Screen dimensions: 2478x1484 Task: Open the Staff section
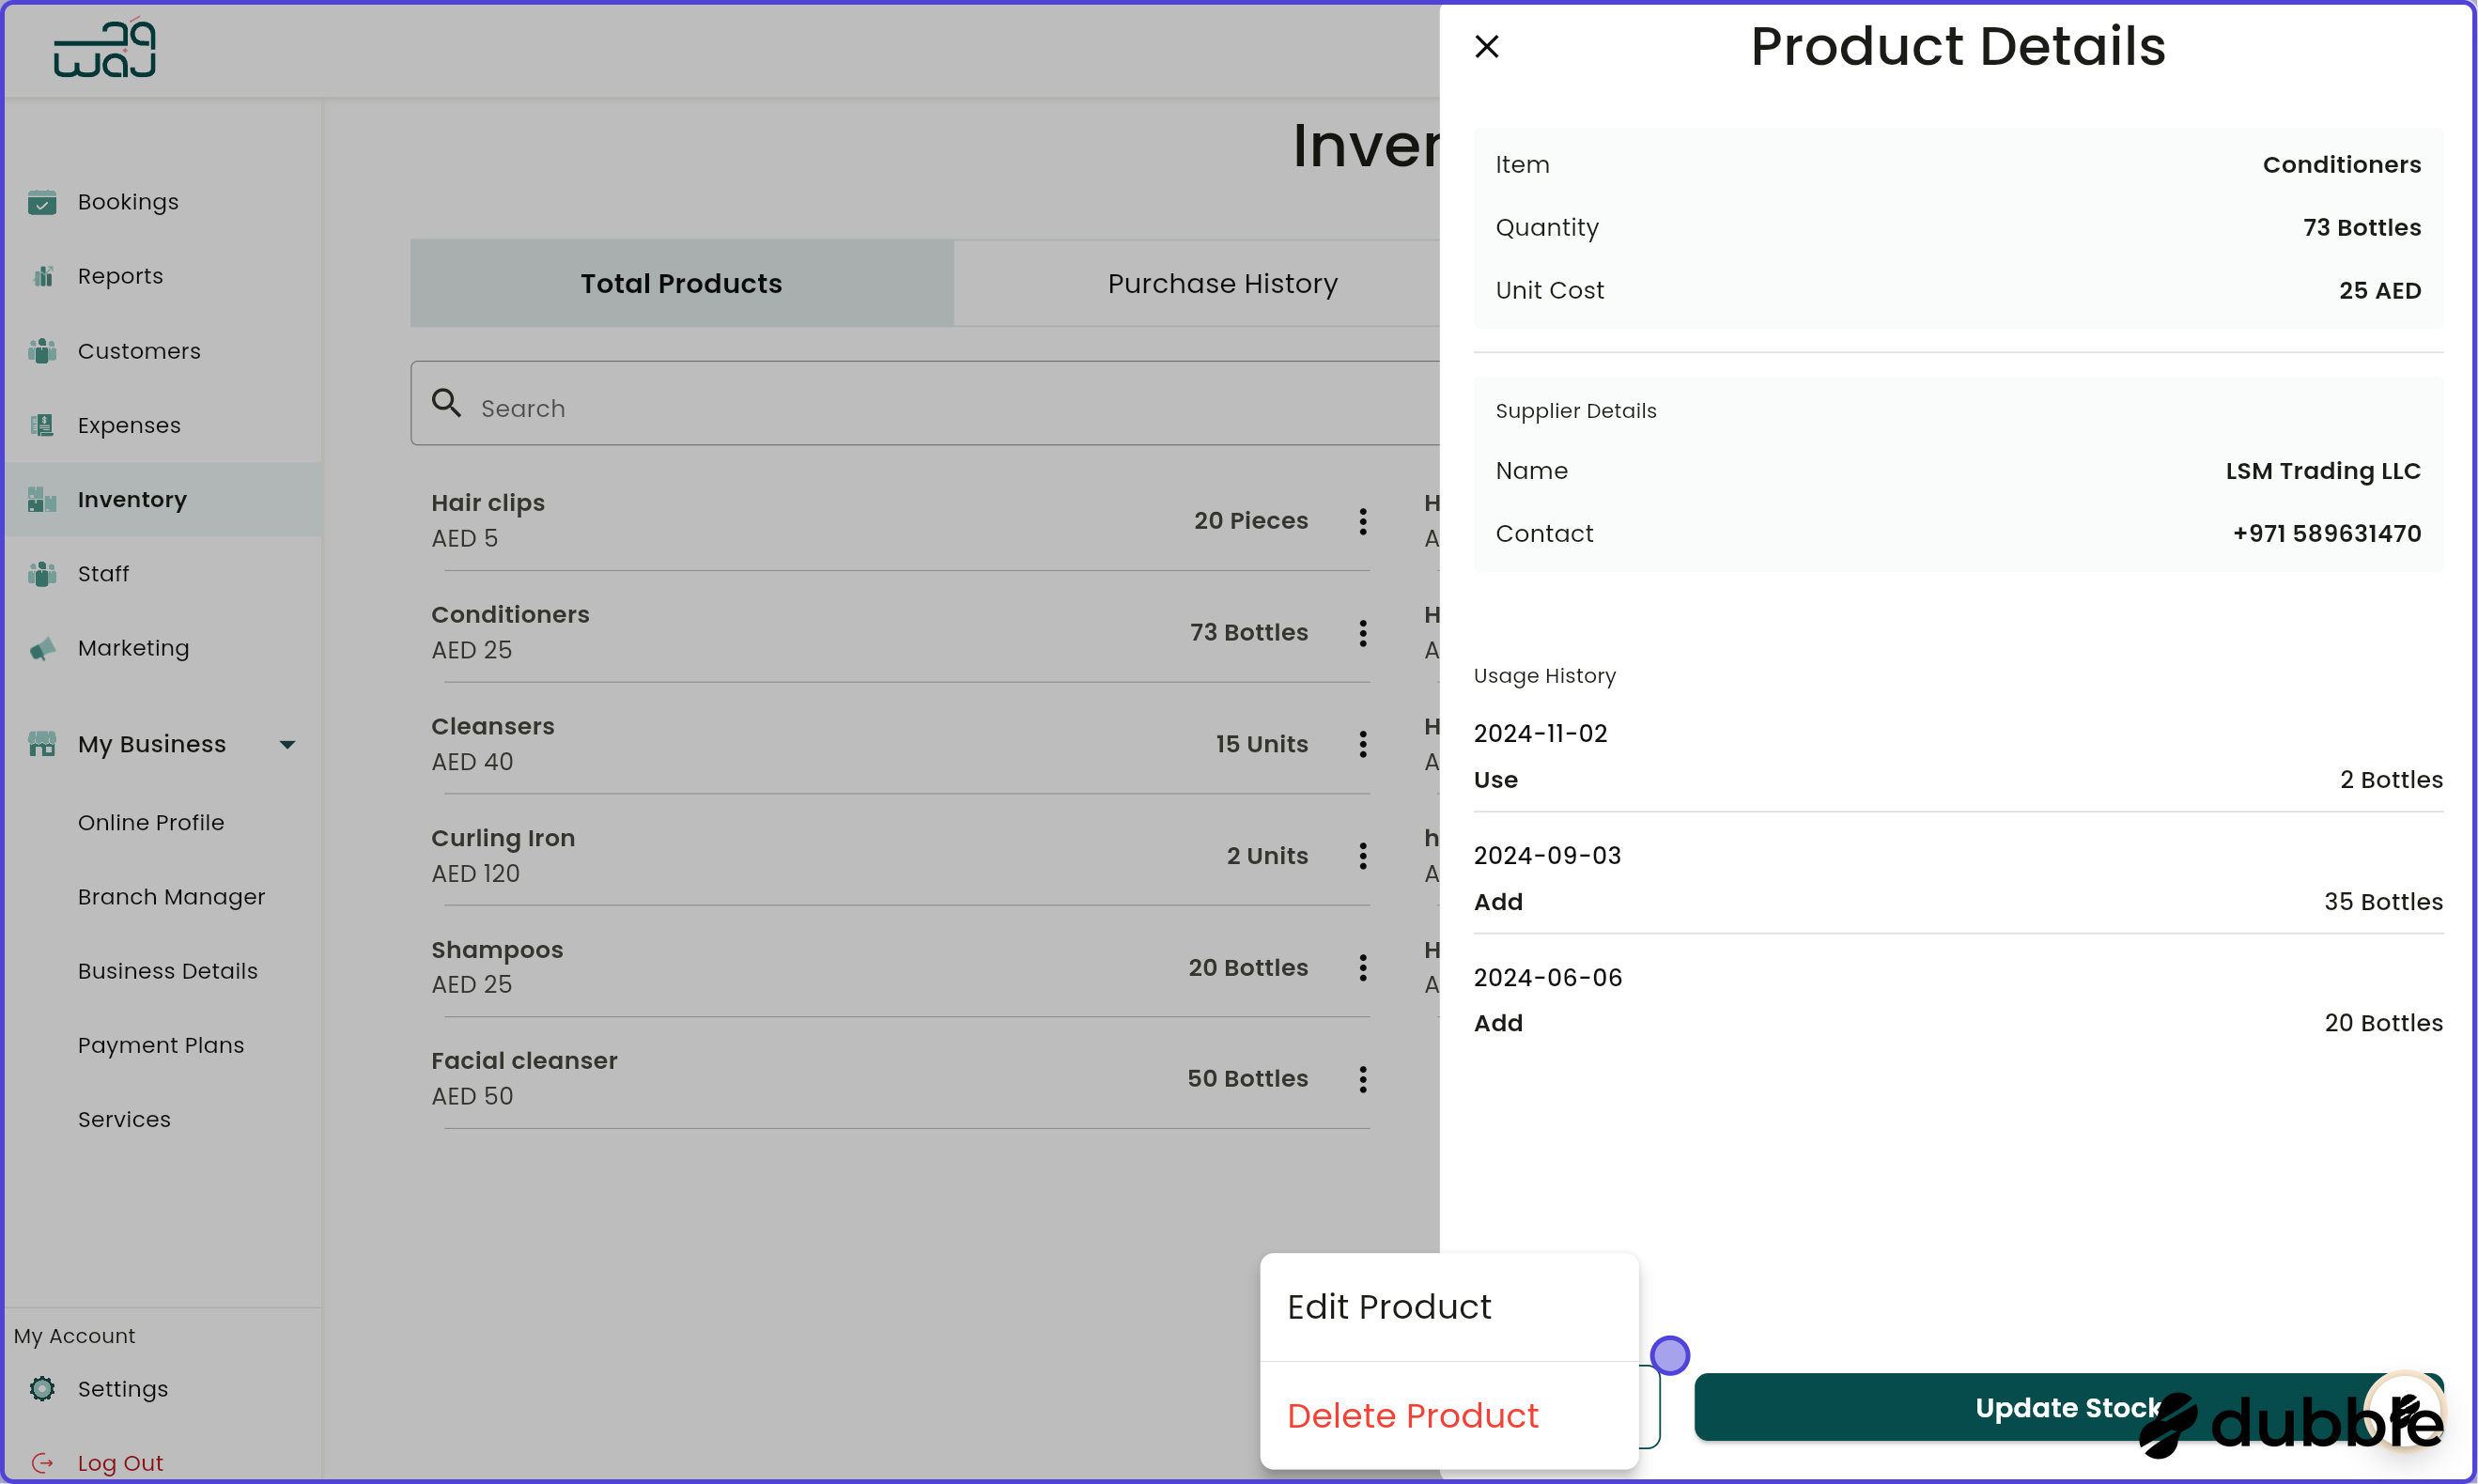(x=103, y=573)
